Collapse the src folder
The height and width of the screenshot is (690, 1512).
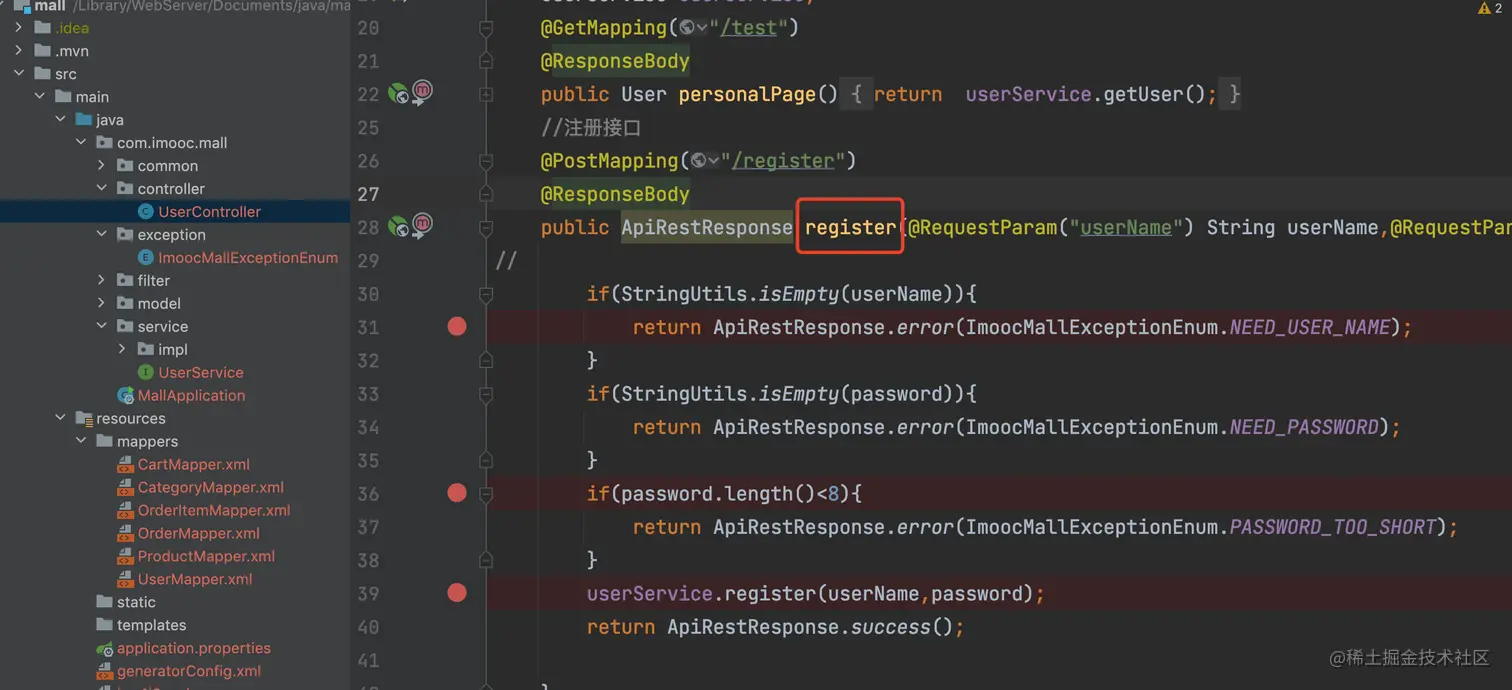[19, 74]
